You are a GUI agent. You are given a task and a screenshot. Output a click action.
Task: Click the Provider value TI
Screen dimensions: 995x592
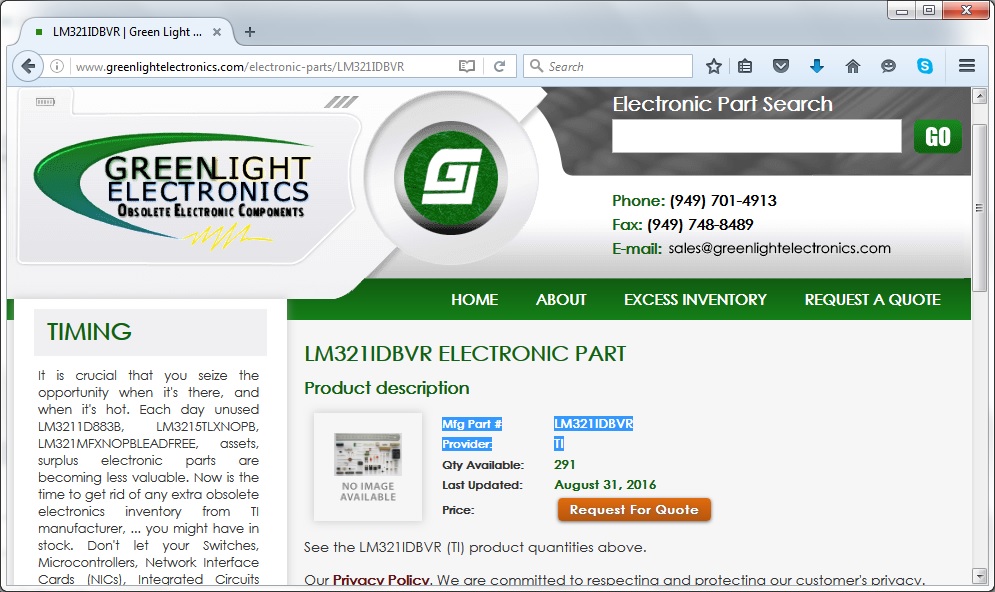pos(558,444)
